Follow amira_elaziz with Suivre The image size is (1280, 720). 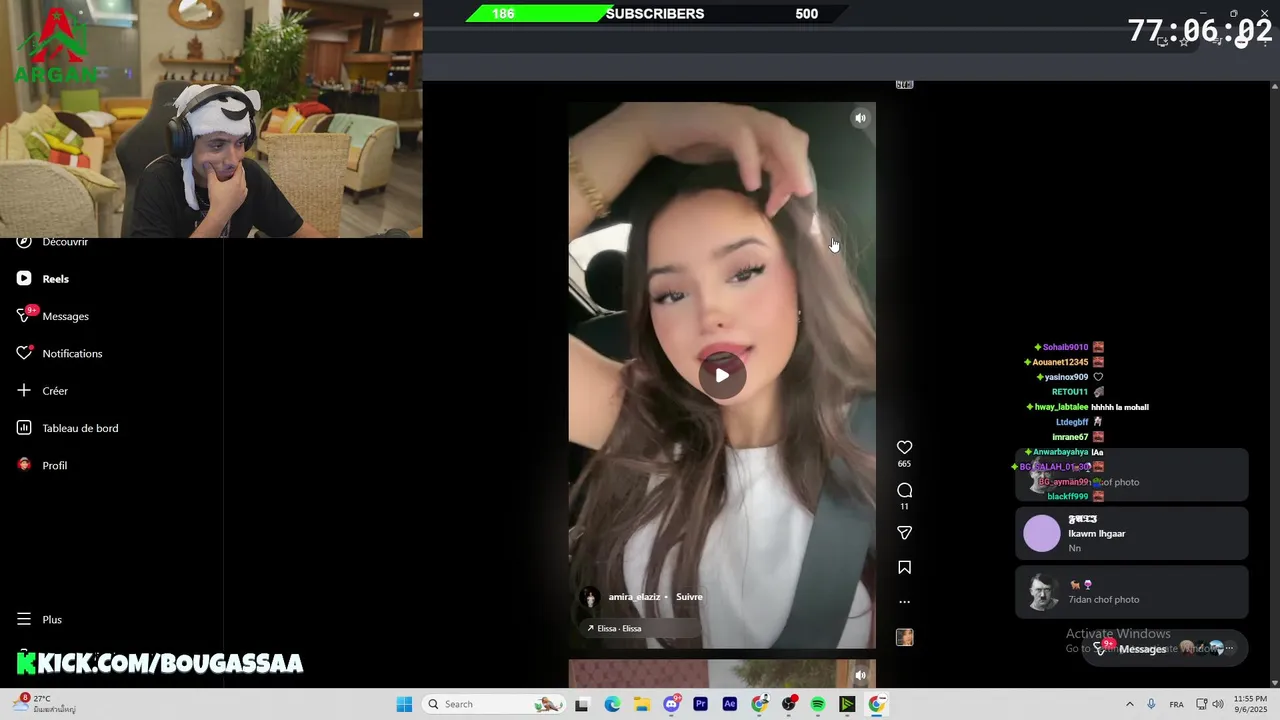click(689, 597)
